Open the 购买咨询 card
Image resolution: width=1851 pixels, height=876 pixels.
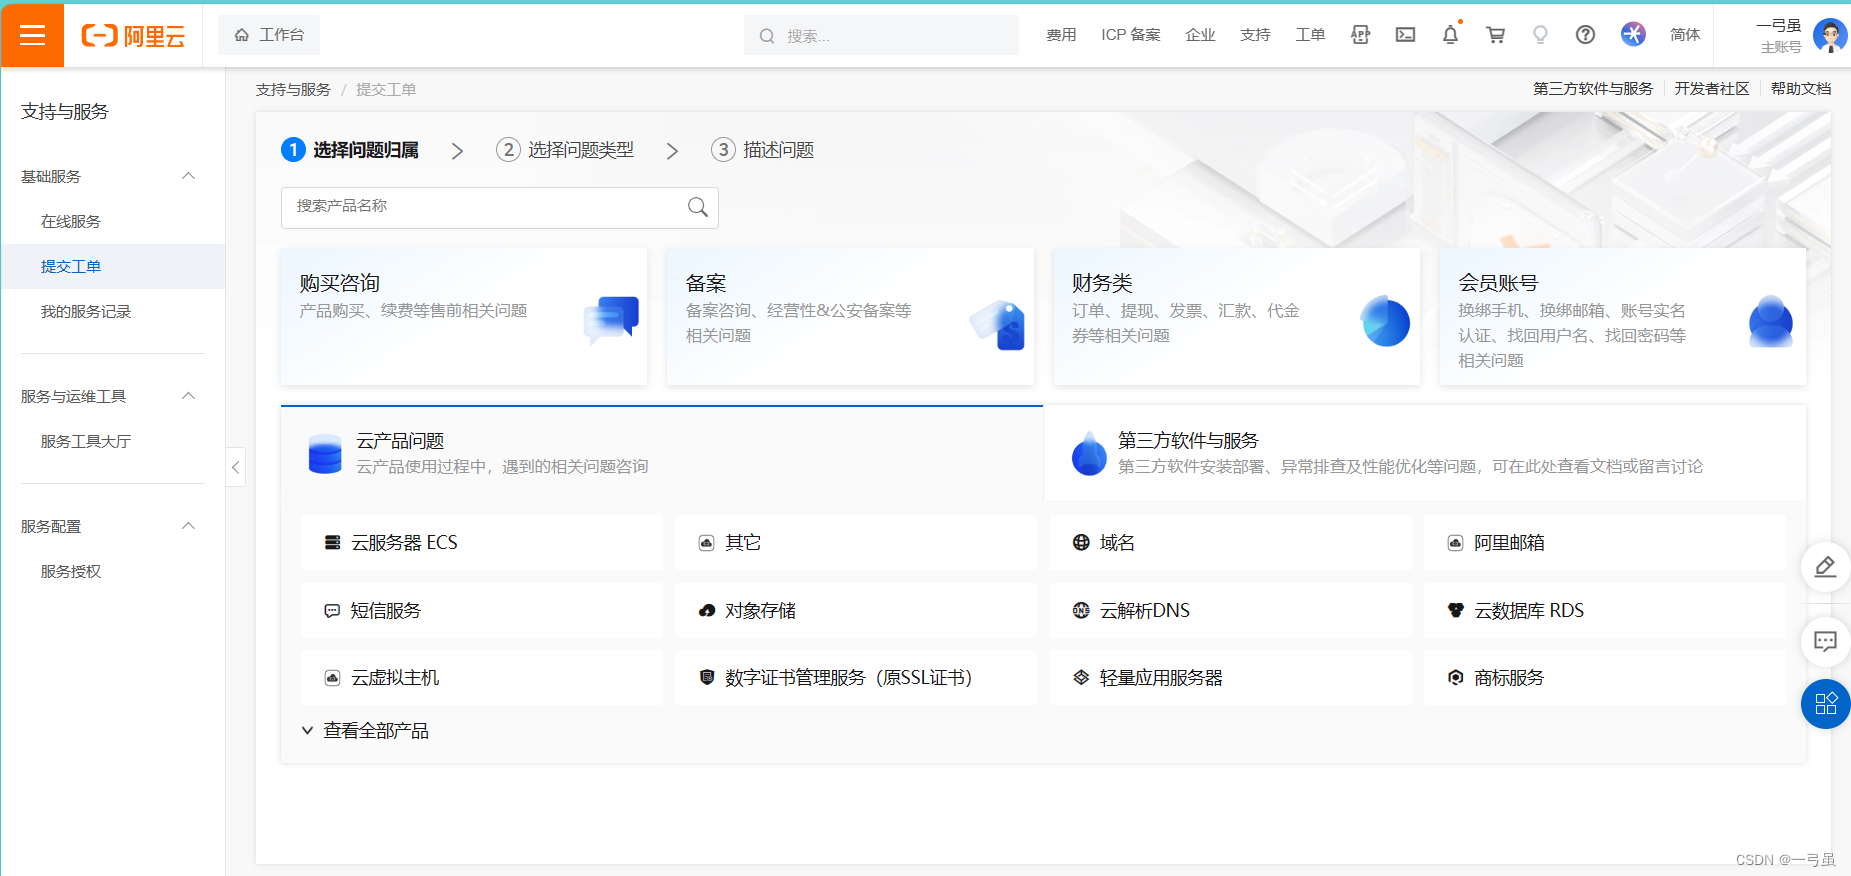464,316
